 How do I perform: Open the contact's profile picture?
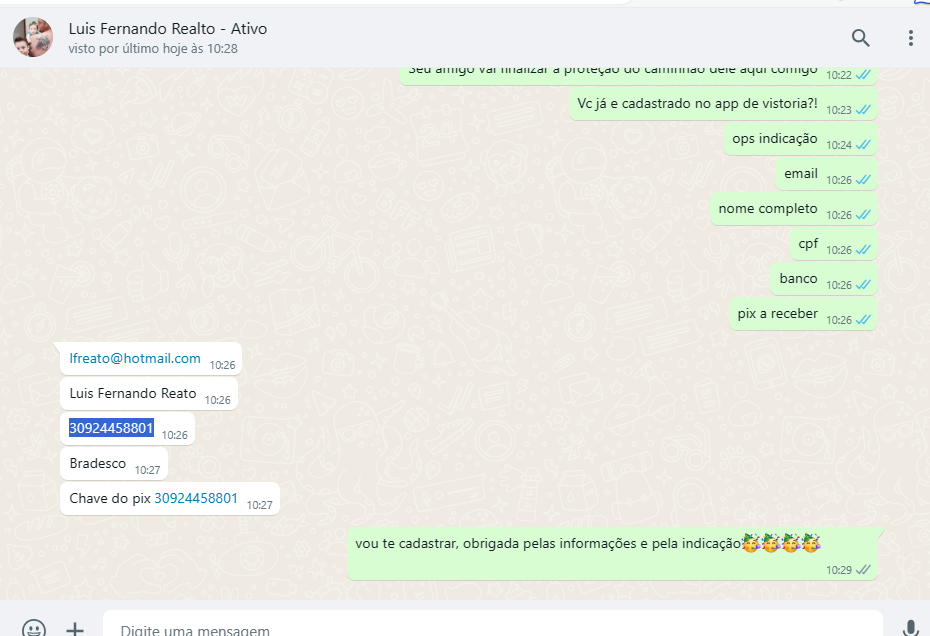coord(33,37)
